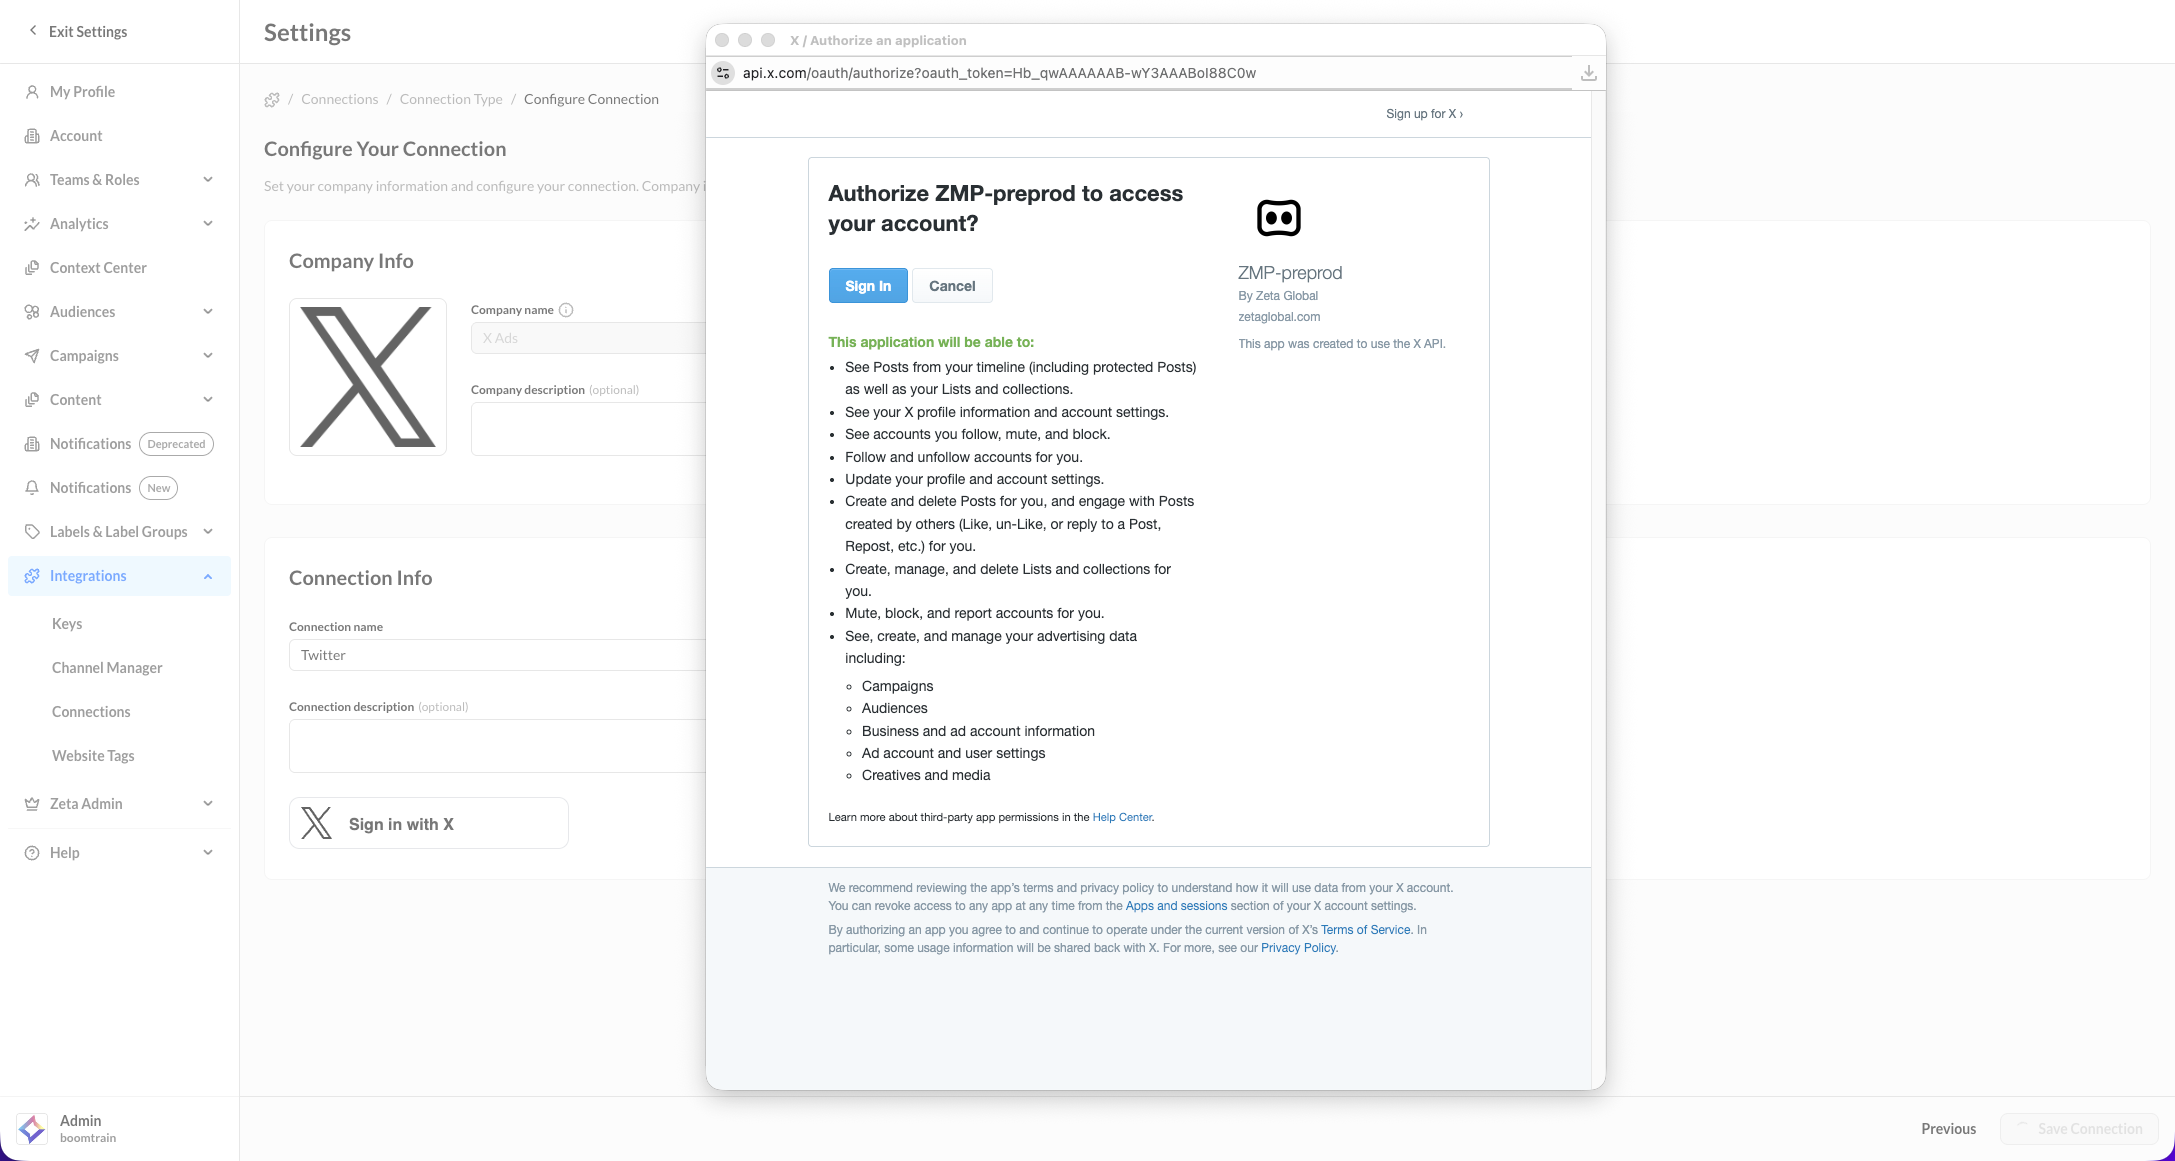Open the Privacy Policy link
The image size is (2175, 1161).
pyautogui.click(x=1298, y=948)
